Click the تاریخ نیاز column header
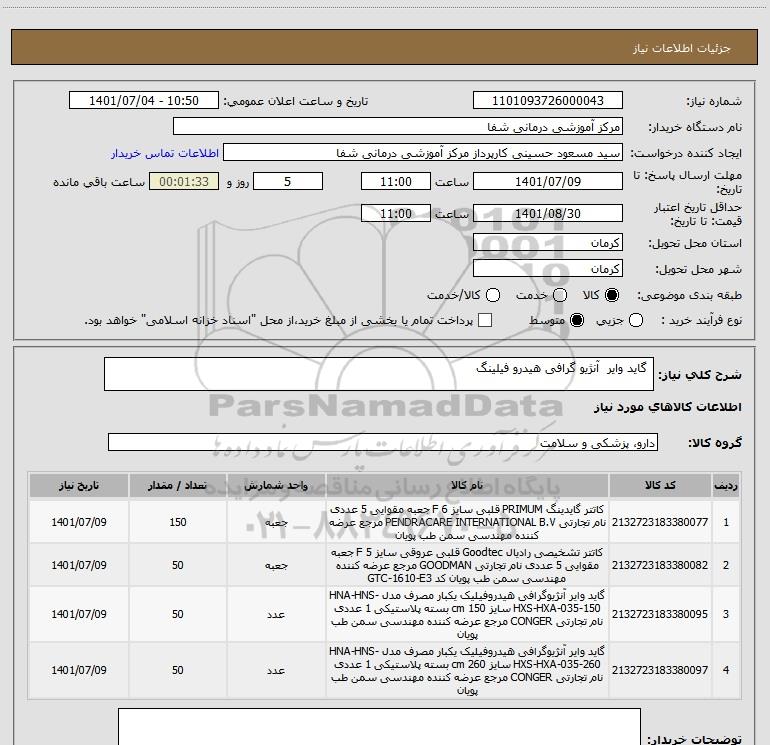Image resolution: width=770 pixels, height=745 pixels. point(79,485)
